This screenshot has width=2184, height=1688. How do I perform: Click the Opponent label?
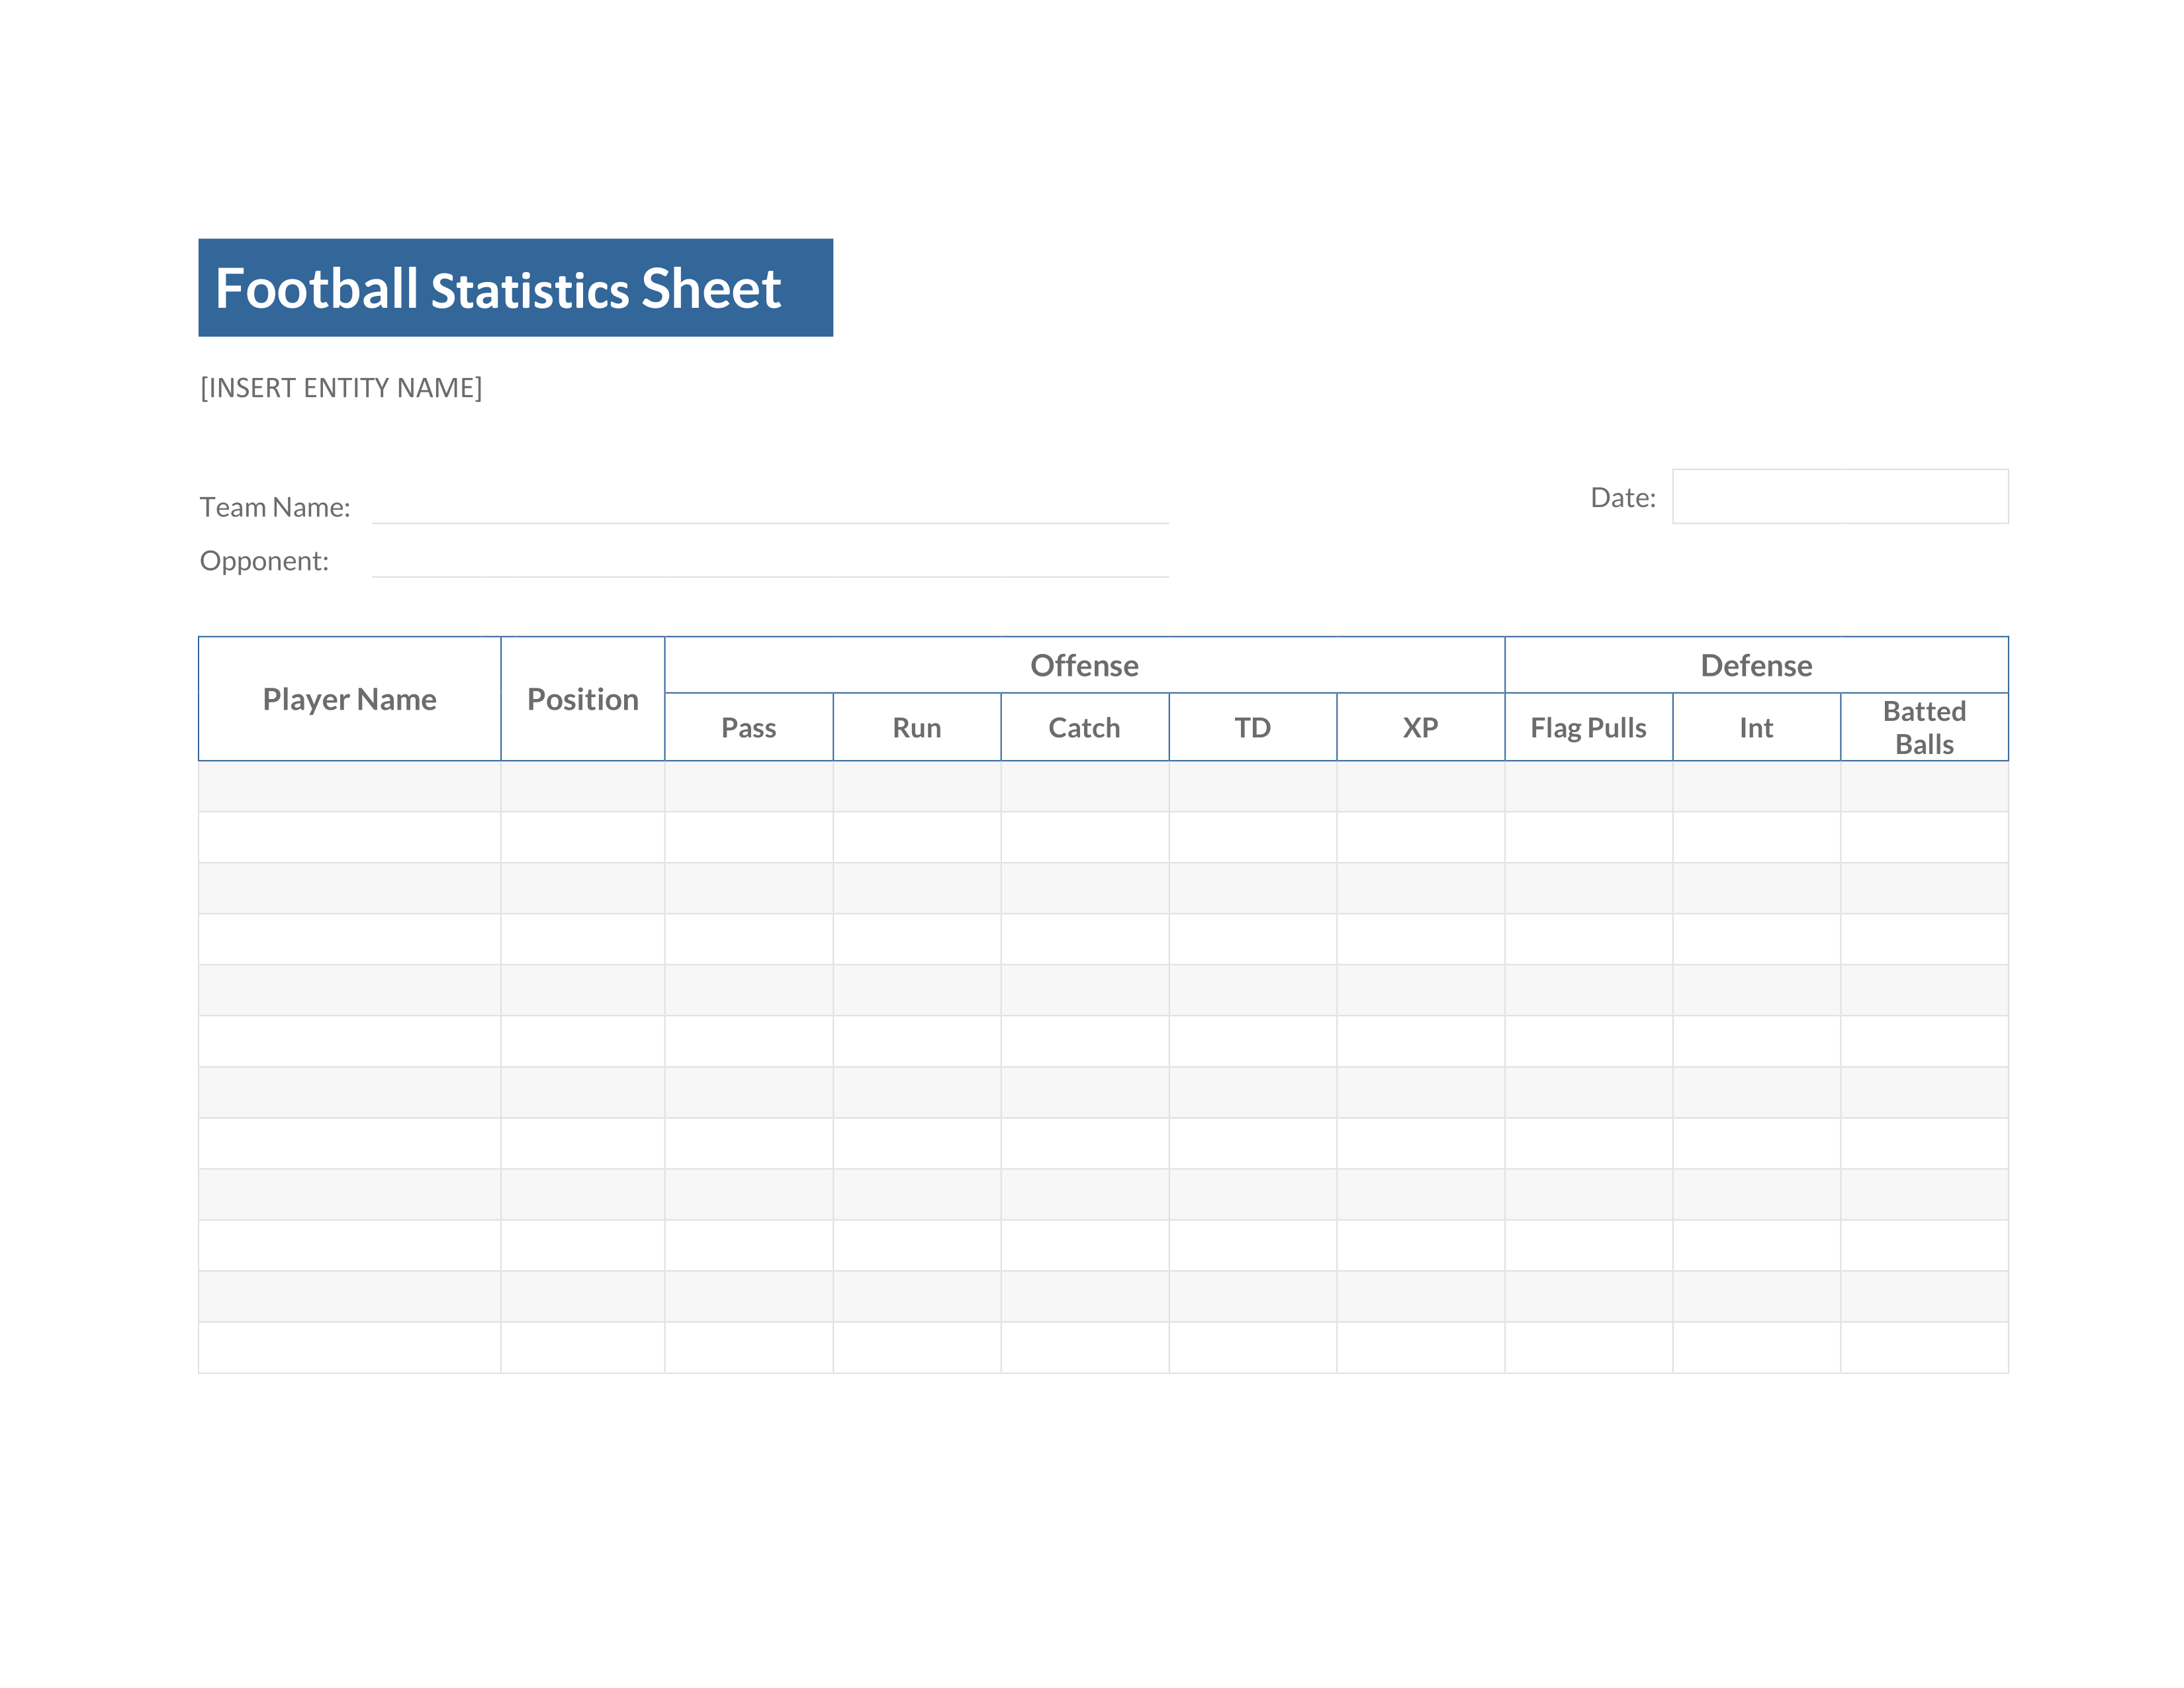(x=264, y=561)
